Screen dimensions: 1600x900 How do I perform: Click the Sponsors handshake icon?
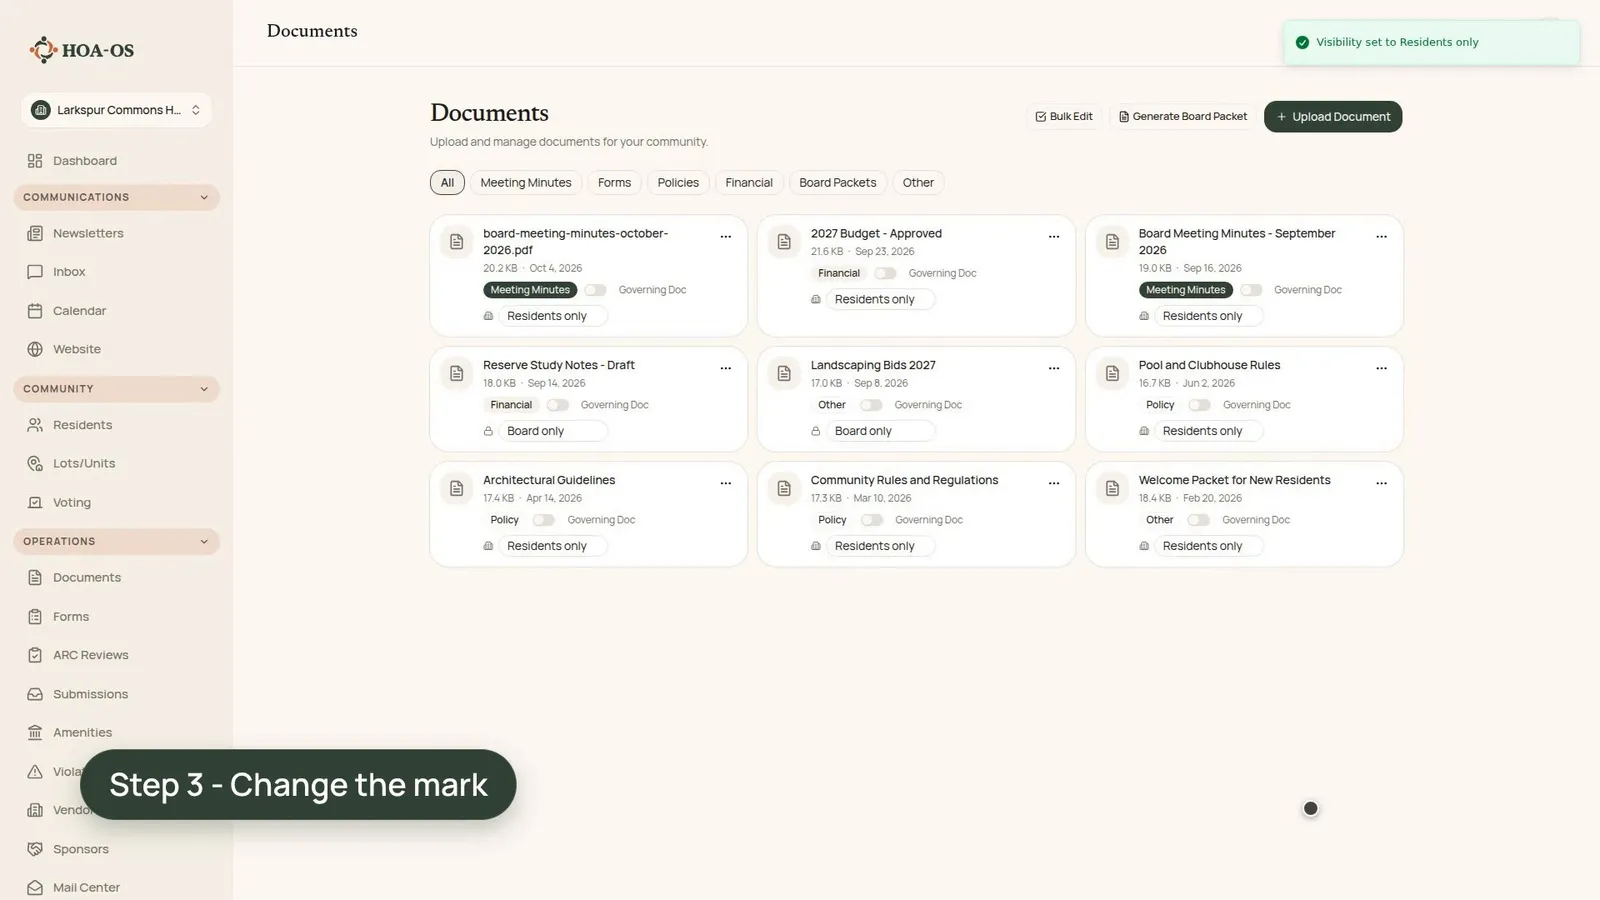click(x=35, y=849)
